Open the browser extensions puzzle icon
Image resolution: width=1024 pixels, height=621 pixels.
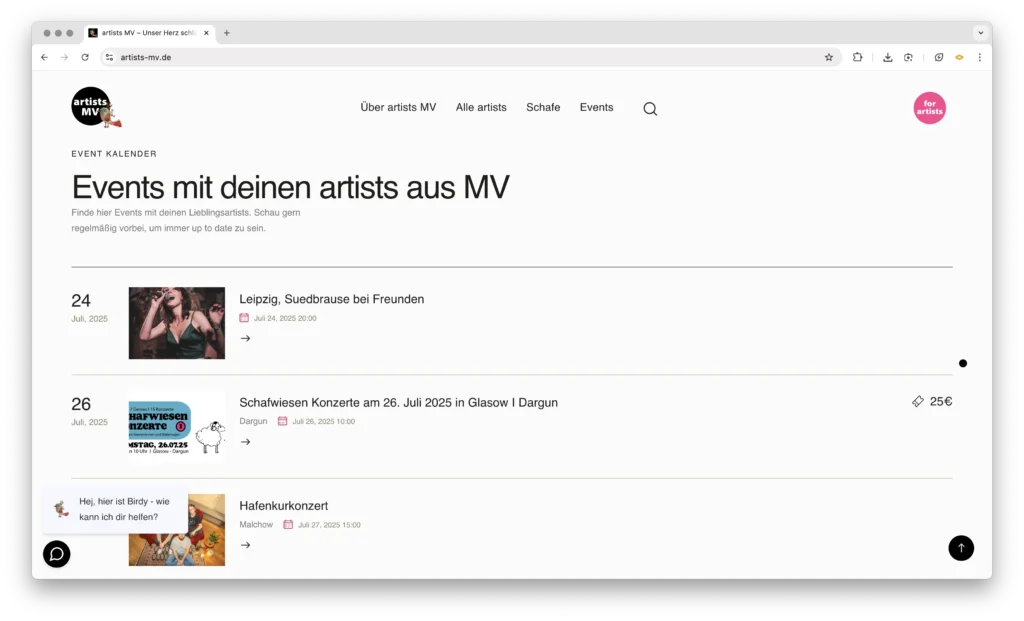[857, 57]
